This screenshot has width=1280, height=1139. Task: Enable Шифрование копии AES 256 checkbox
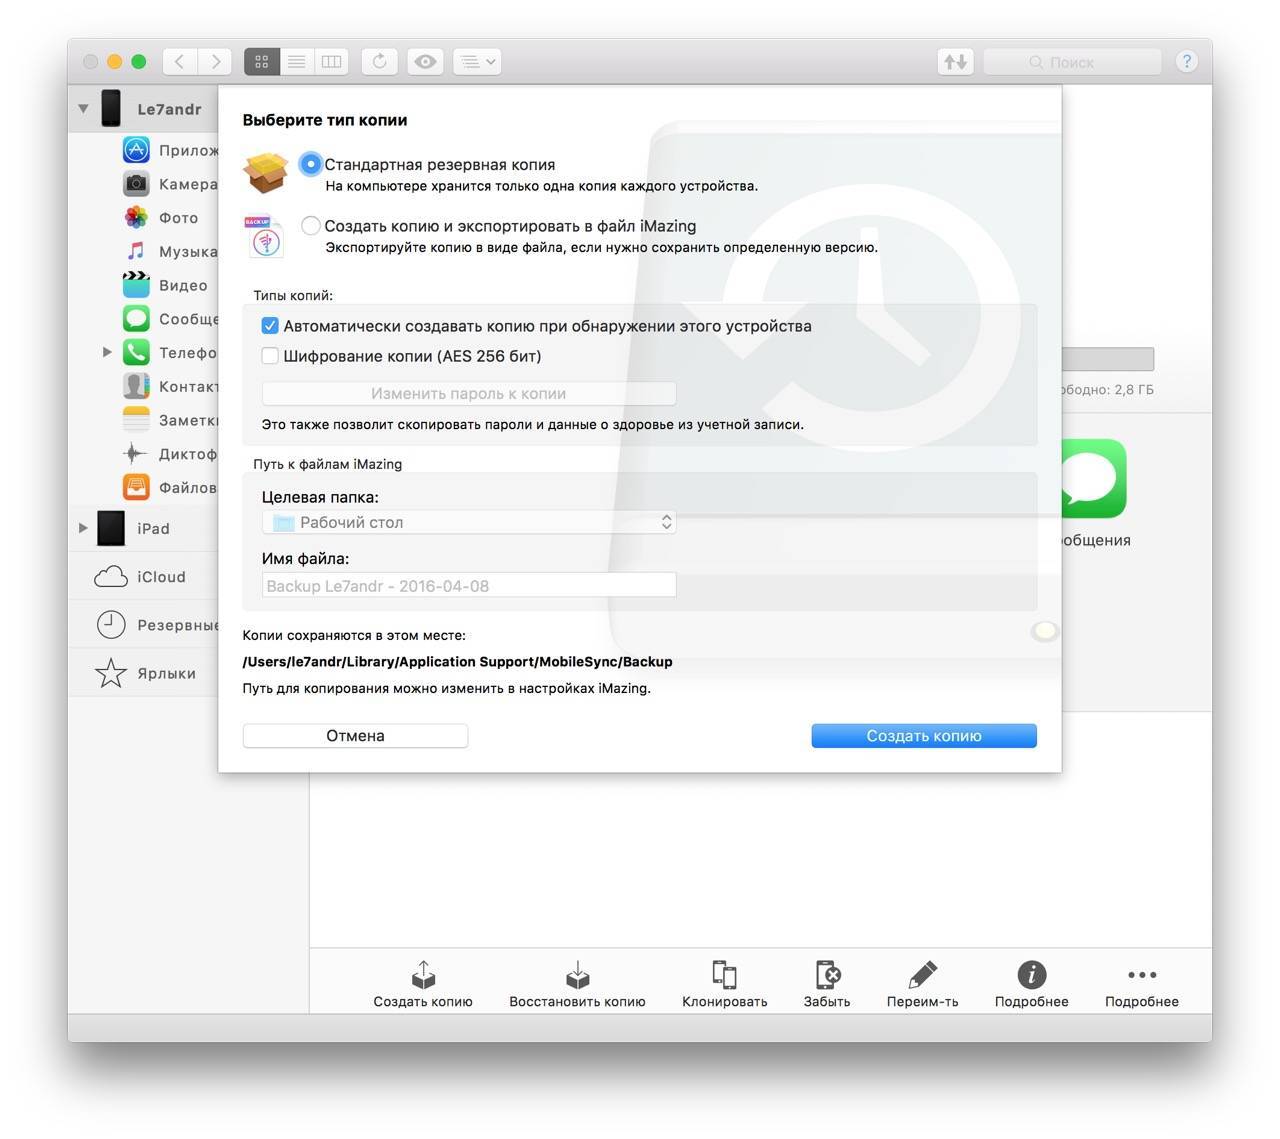(270, 356)
